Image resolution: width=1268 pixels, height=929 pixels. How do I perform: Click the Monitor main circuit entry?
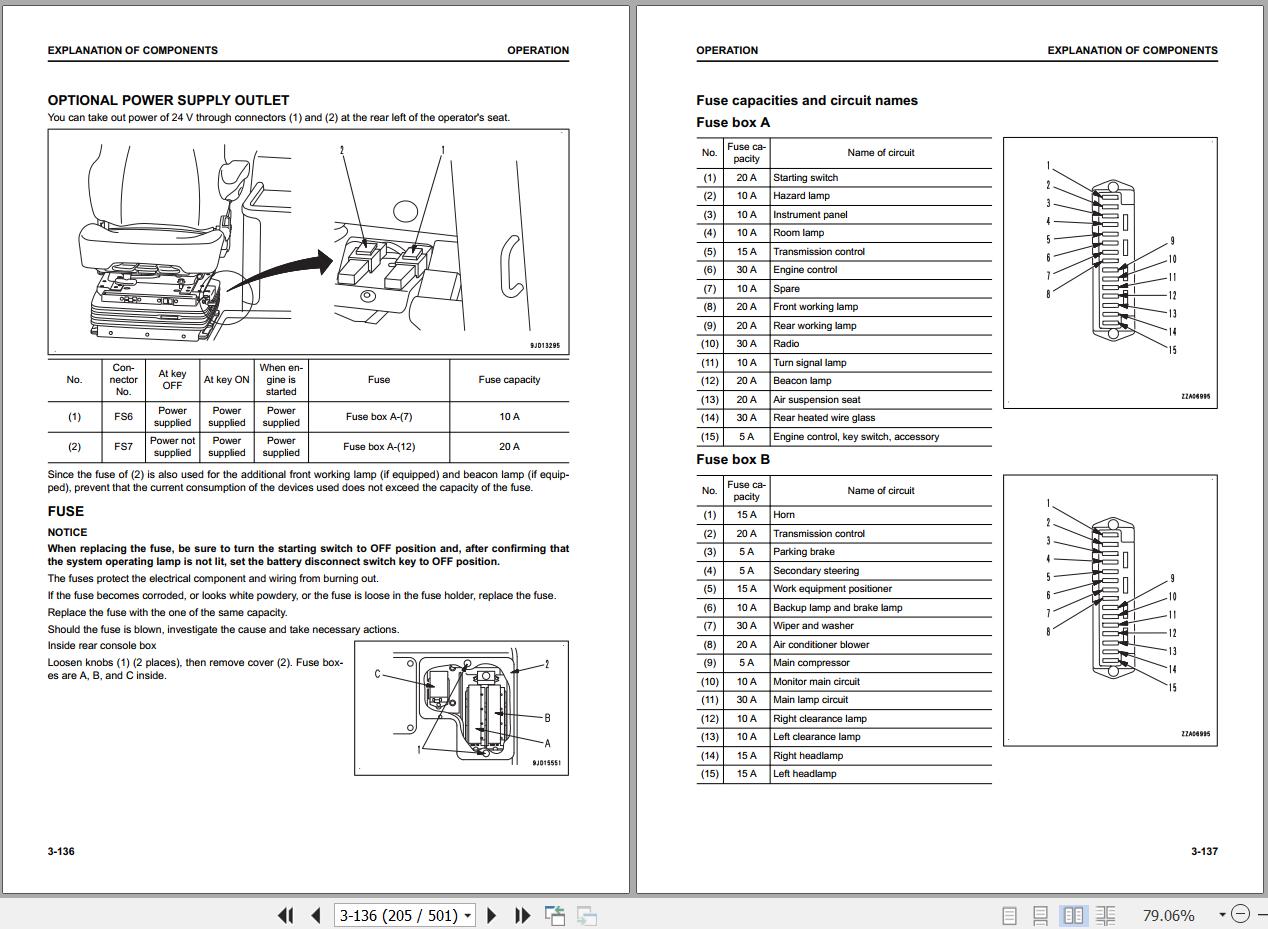816,682
